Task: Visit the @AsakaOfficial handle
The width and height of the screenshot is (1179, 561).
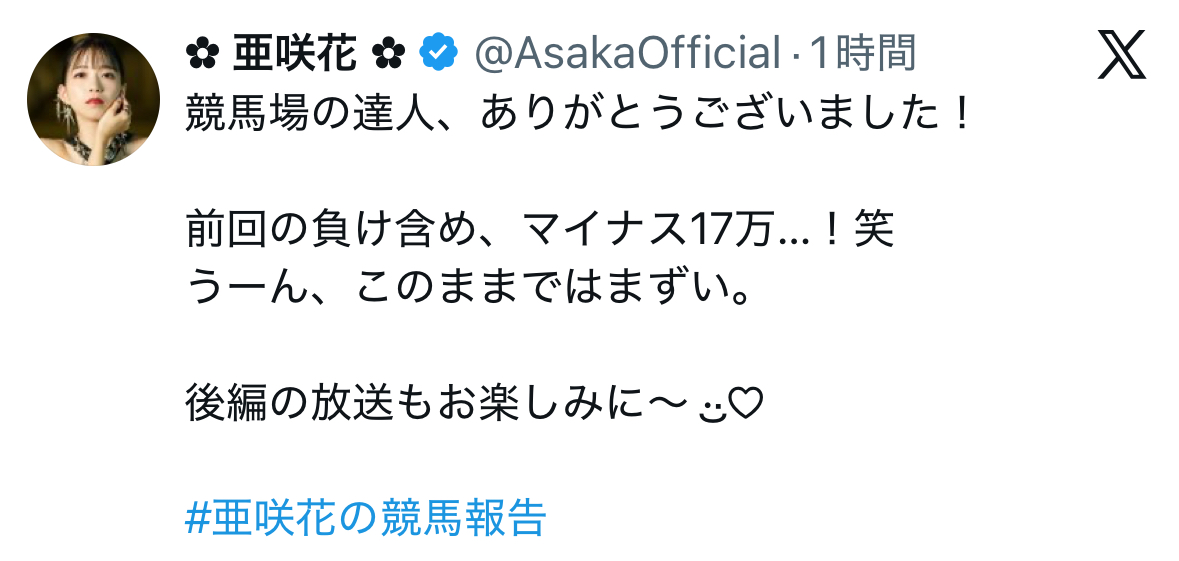Action: tap(625, 54)
